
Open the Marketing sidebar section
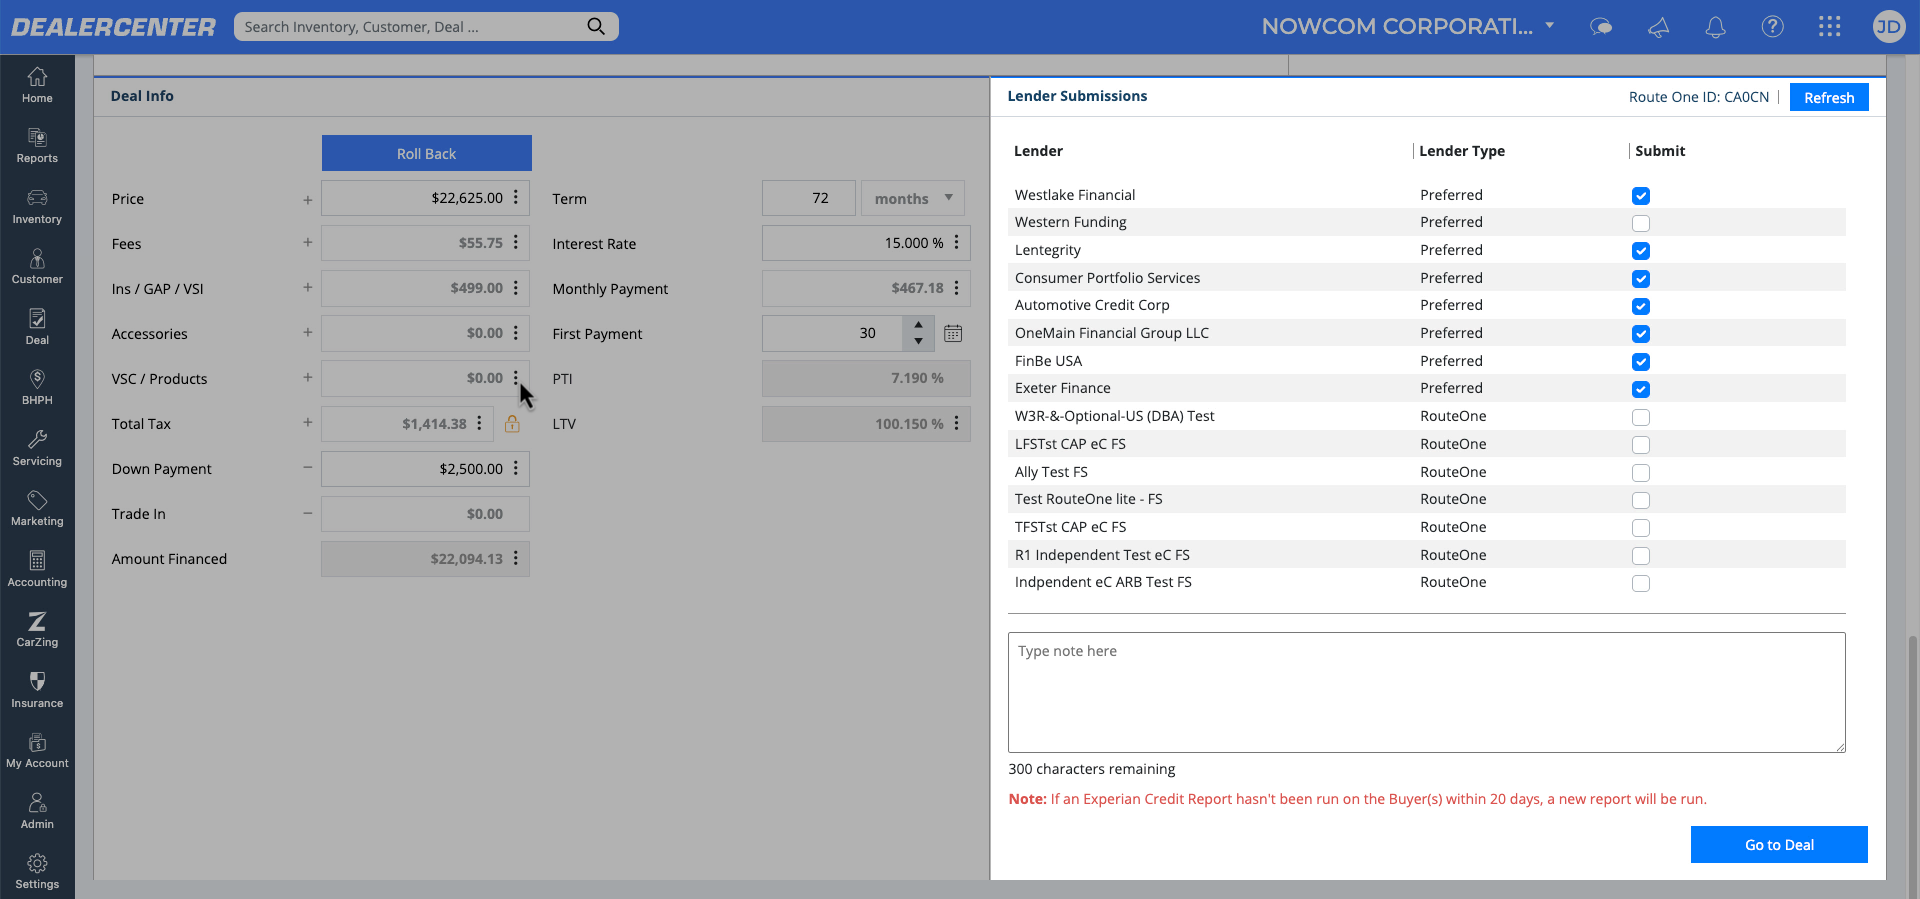coord(37,508)
